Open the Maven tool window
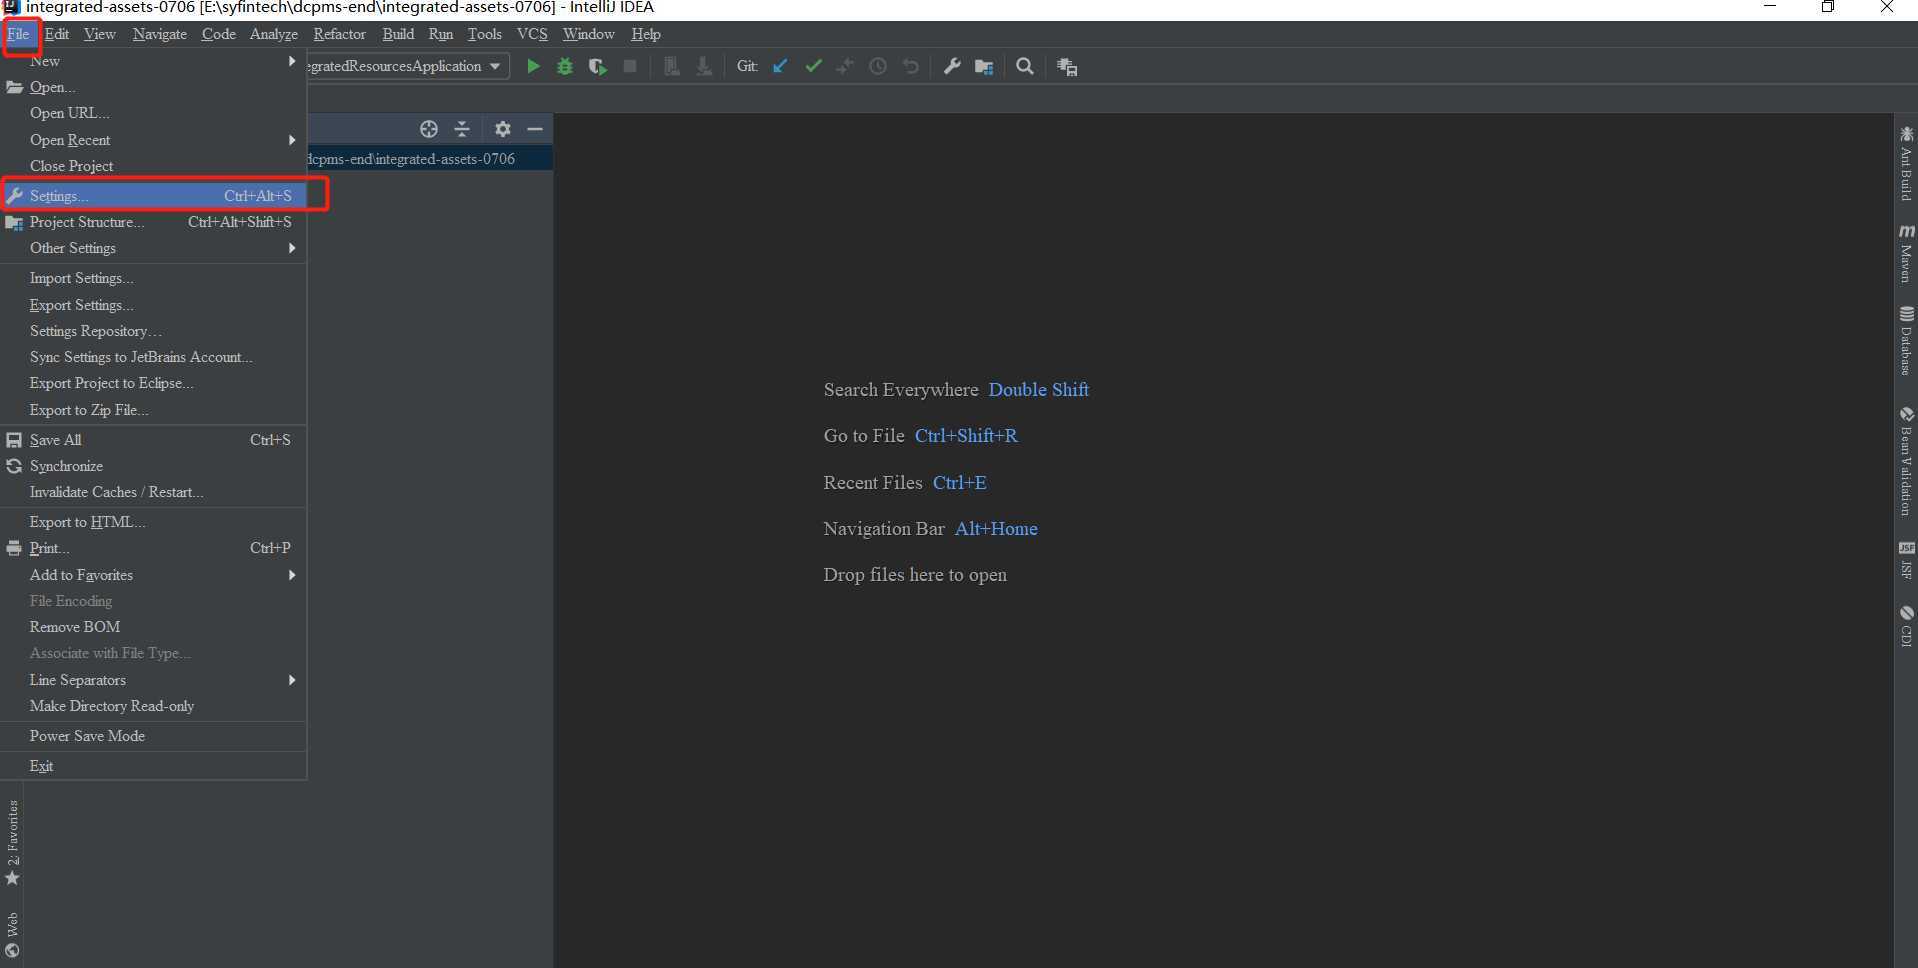1918x968 pixels. point(1906,254)
